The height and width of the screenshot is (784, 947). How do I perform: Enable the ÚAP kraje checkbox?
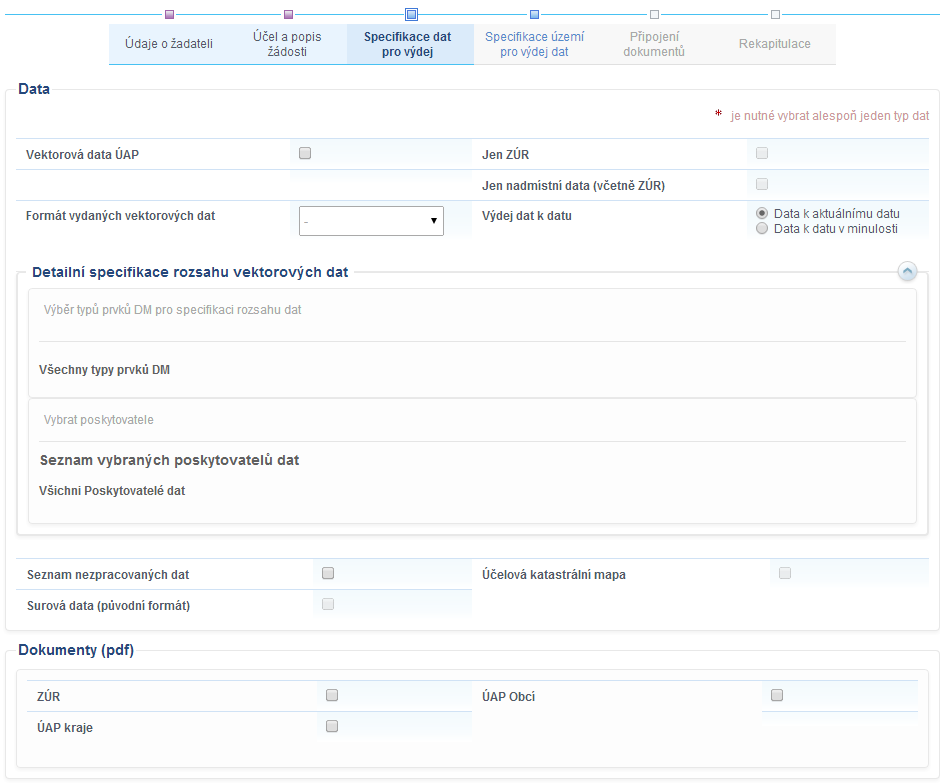(x=332, y=726)
